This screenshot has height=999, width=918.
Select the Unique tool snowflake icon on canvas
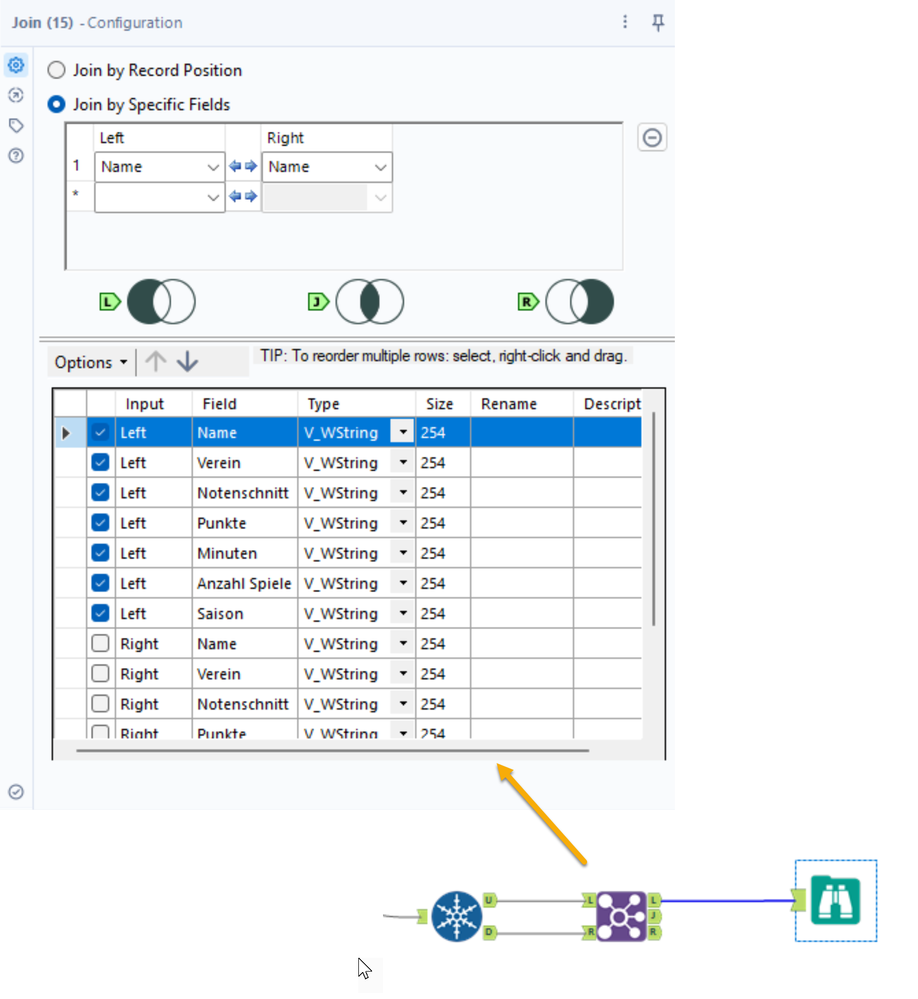coord(456,916)
